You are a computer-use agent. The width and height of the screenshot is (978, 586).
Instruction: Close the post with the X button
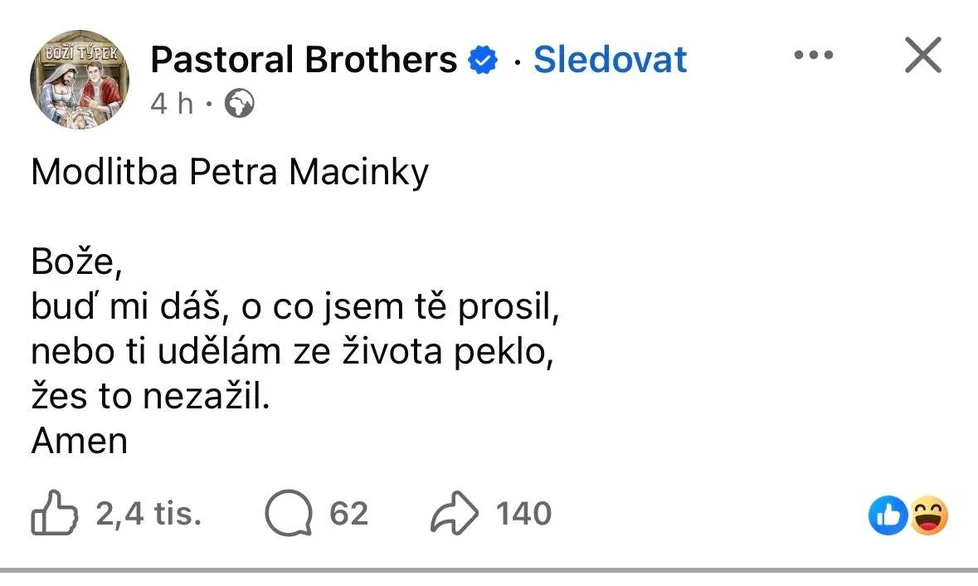tap(922, 55)
